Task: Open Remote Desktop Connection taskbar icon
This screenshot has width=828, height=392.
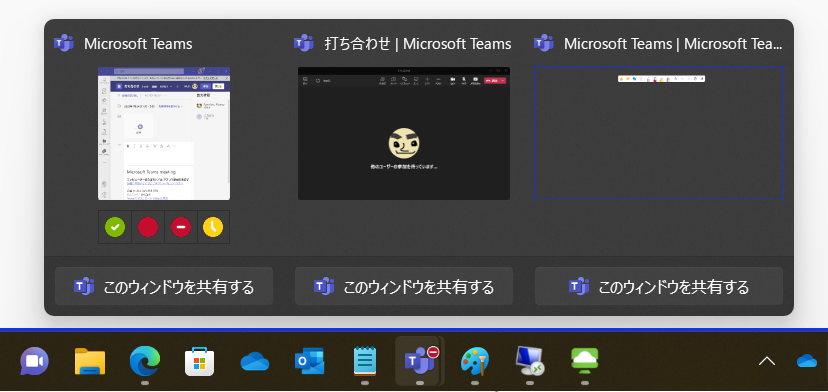Action: (x=530, y=362)
